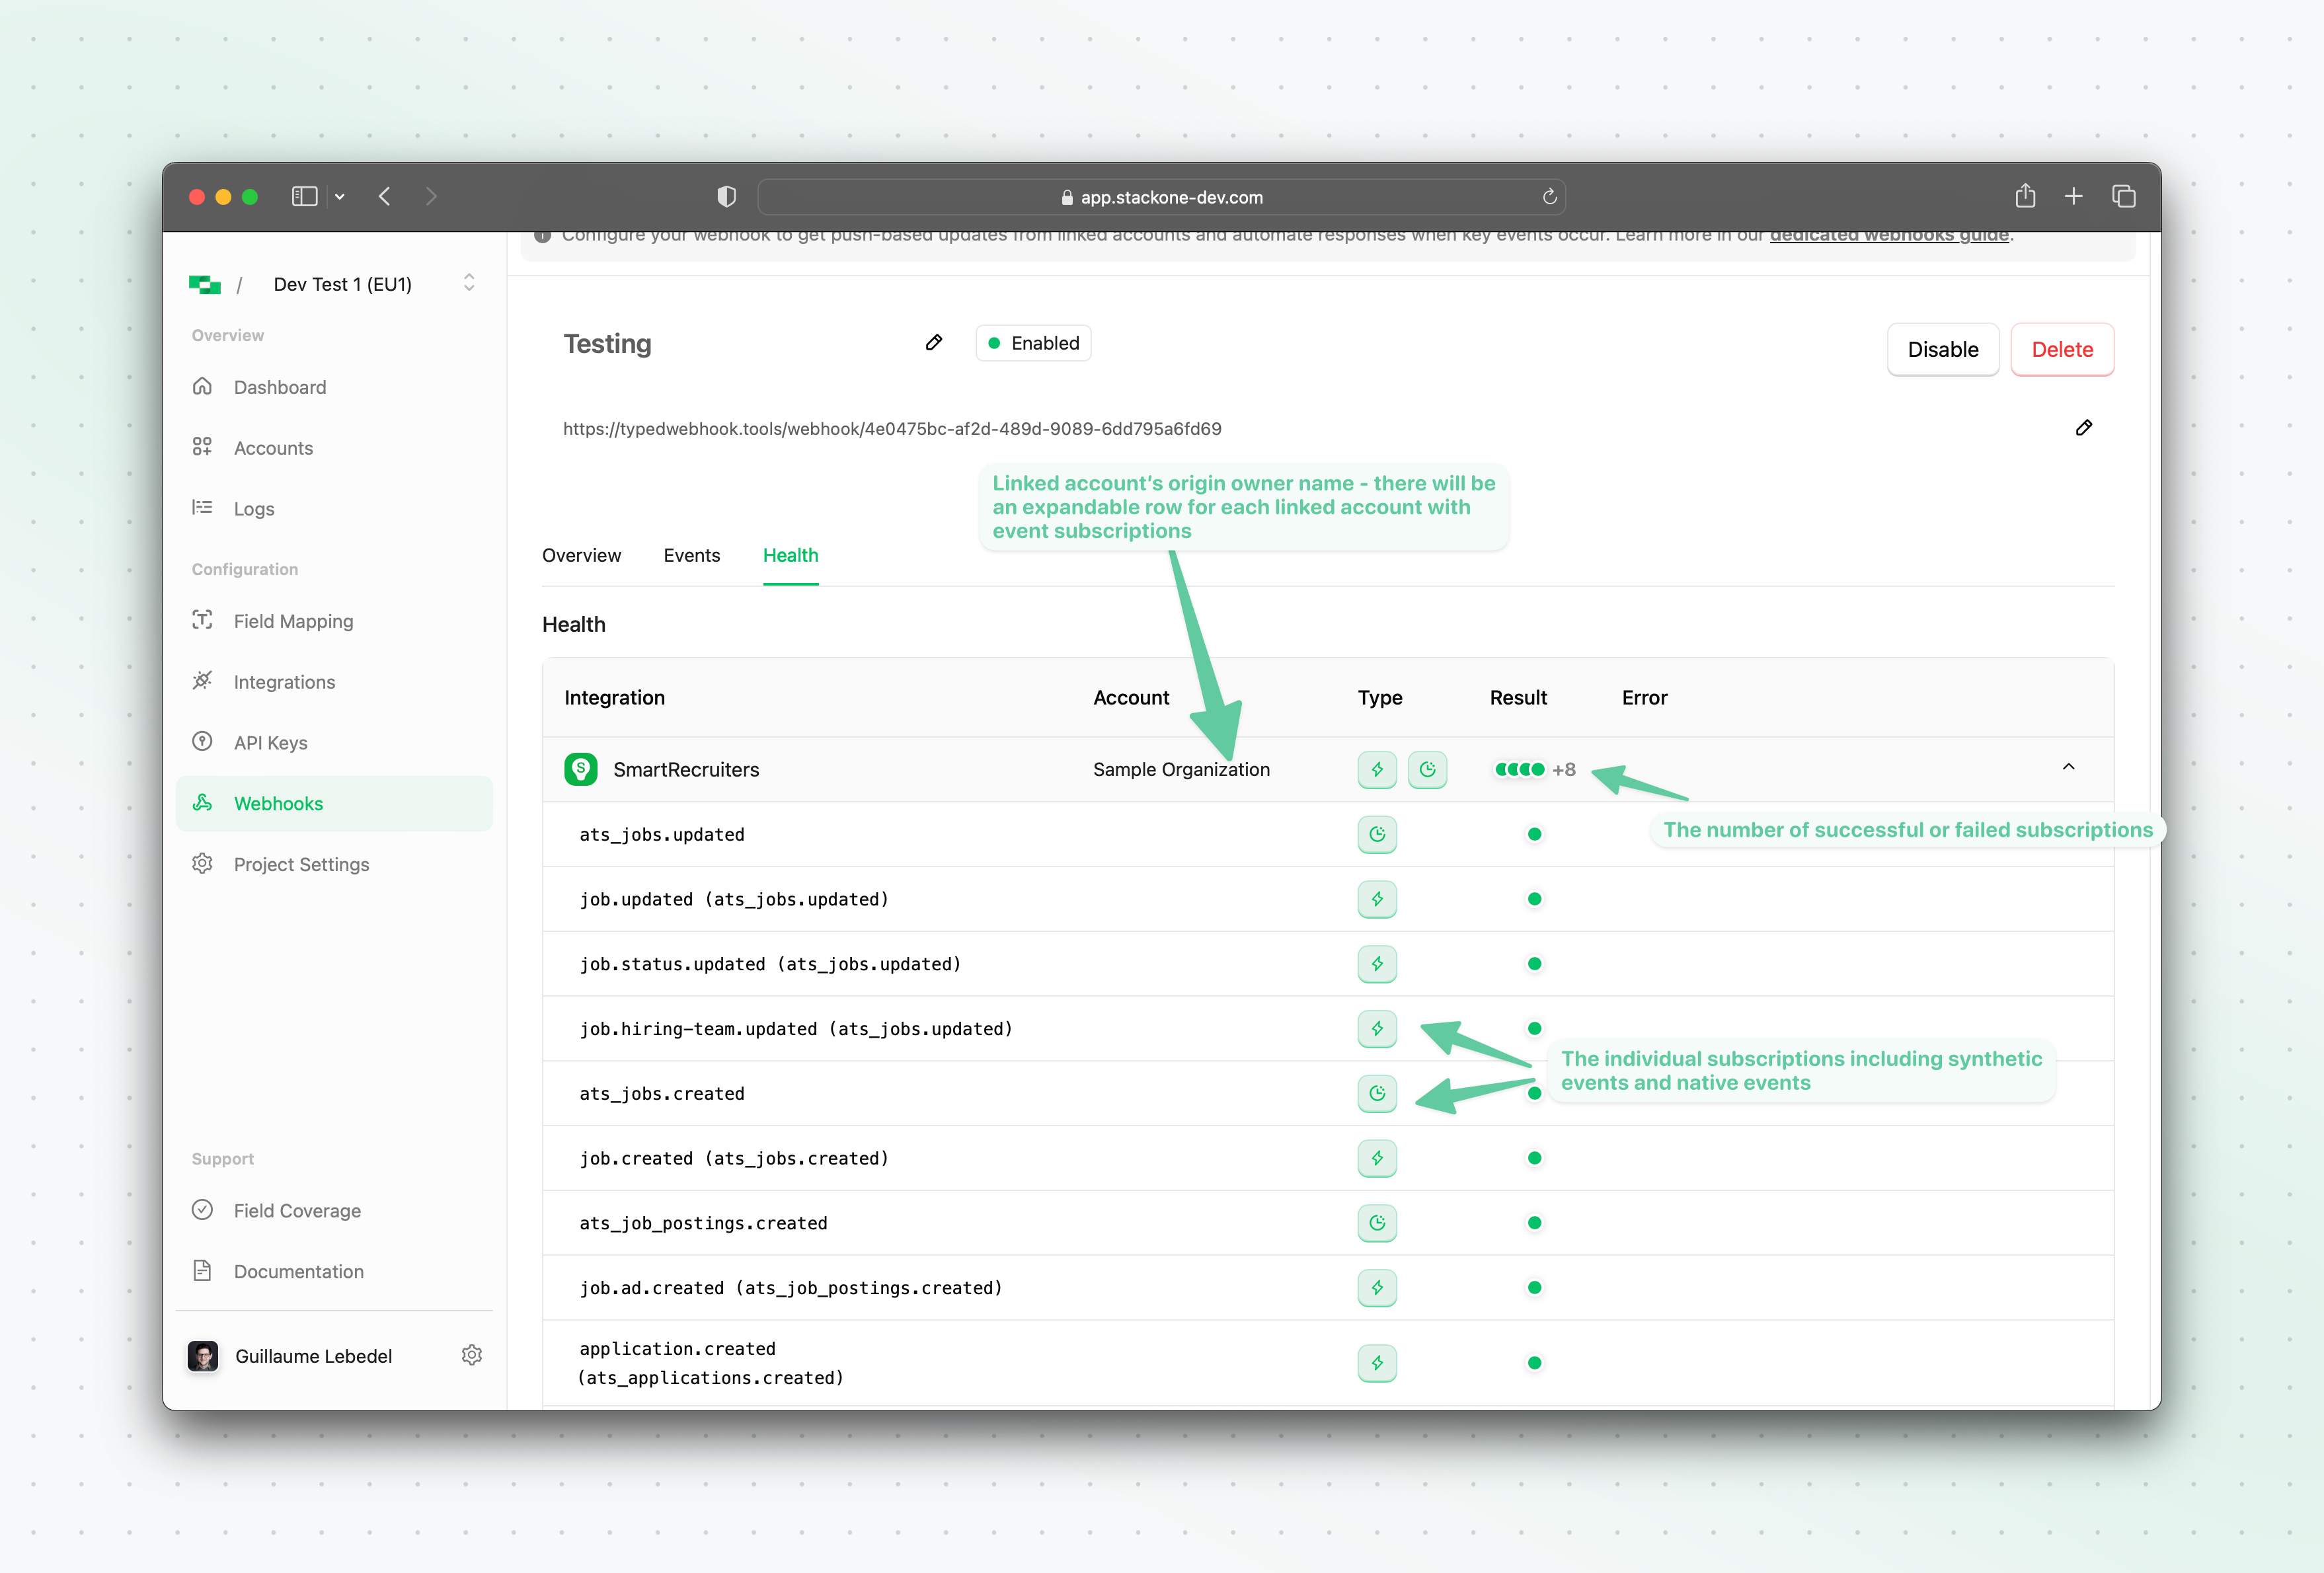The width and height of the screenshot is (2324, 1573).
Task: Click the type icon for ats_job_postings.created
Action: pyautogui.click(x=1377, y=1222)
